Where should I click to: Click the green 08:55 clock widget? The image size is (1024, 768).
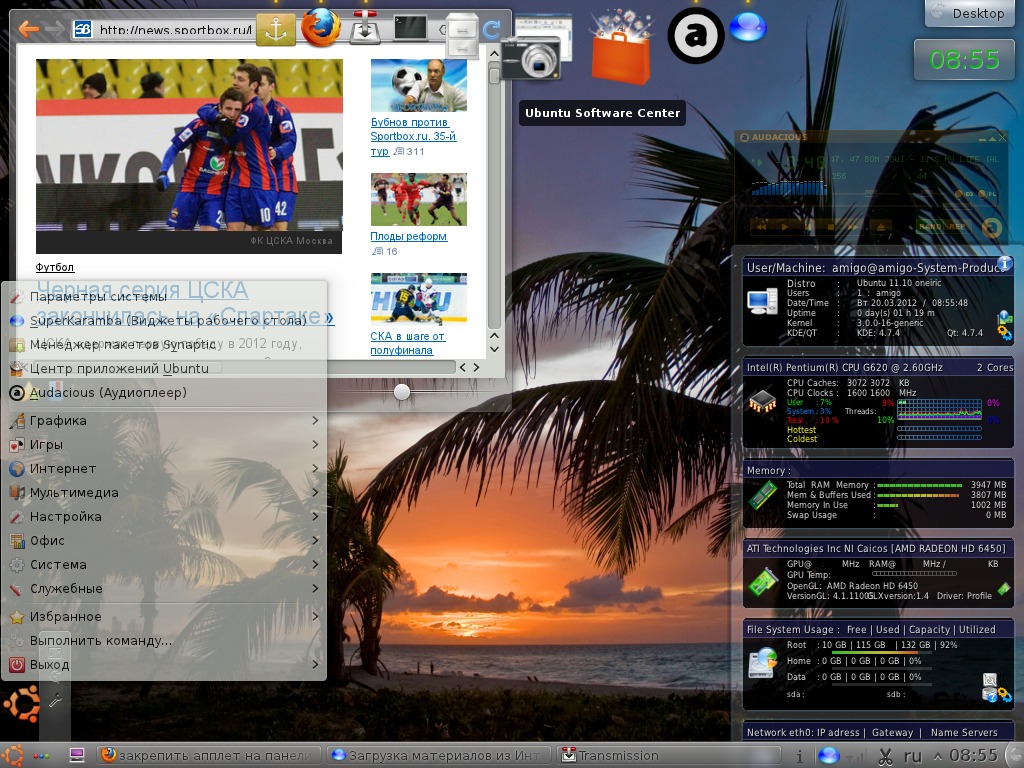click(x=965, y=60)
